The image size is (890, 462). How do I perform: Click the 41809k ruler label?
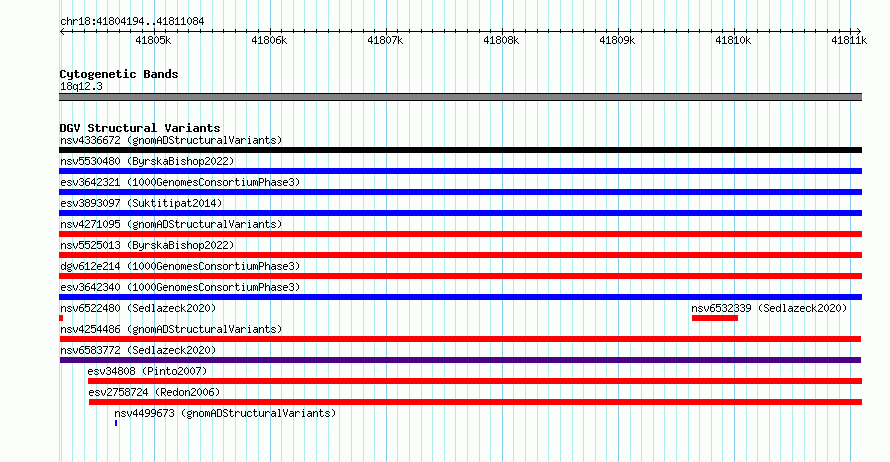coord(617,40)
